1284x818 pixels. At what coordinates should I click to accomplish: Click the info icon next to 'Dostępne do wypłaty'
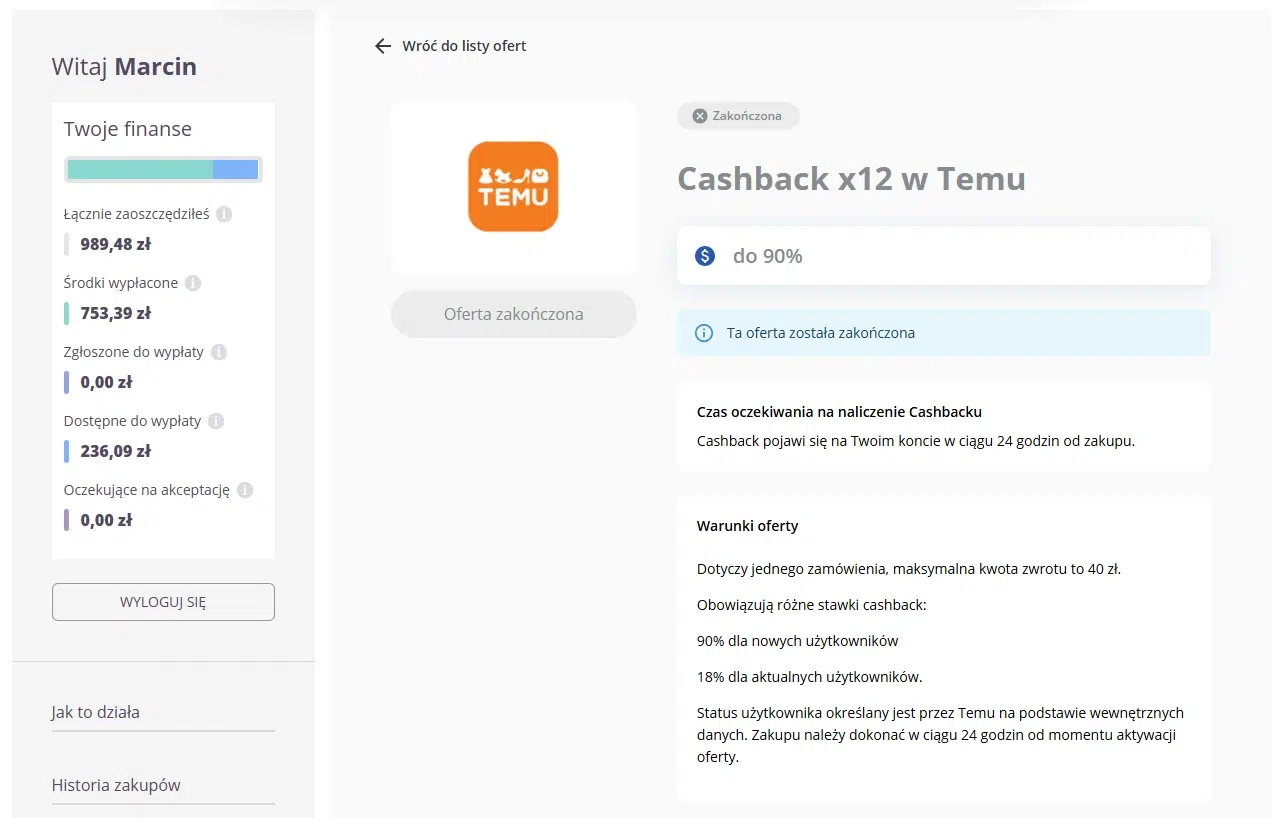coord(214,421)
